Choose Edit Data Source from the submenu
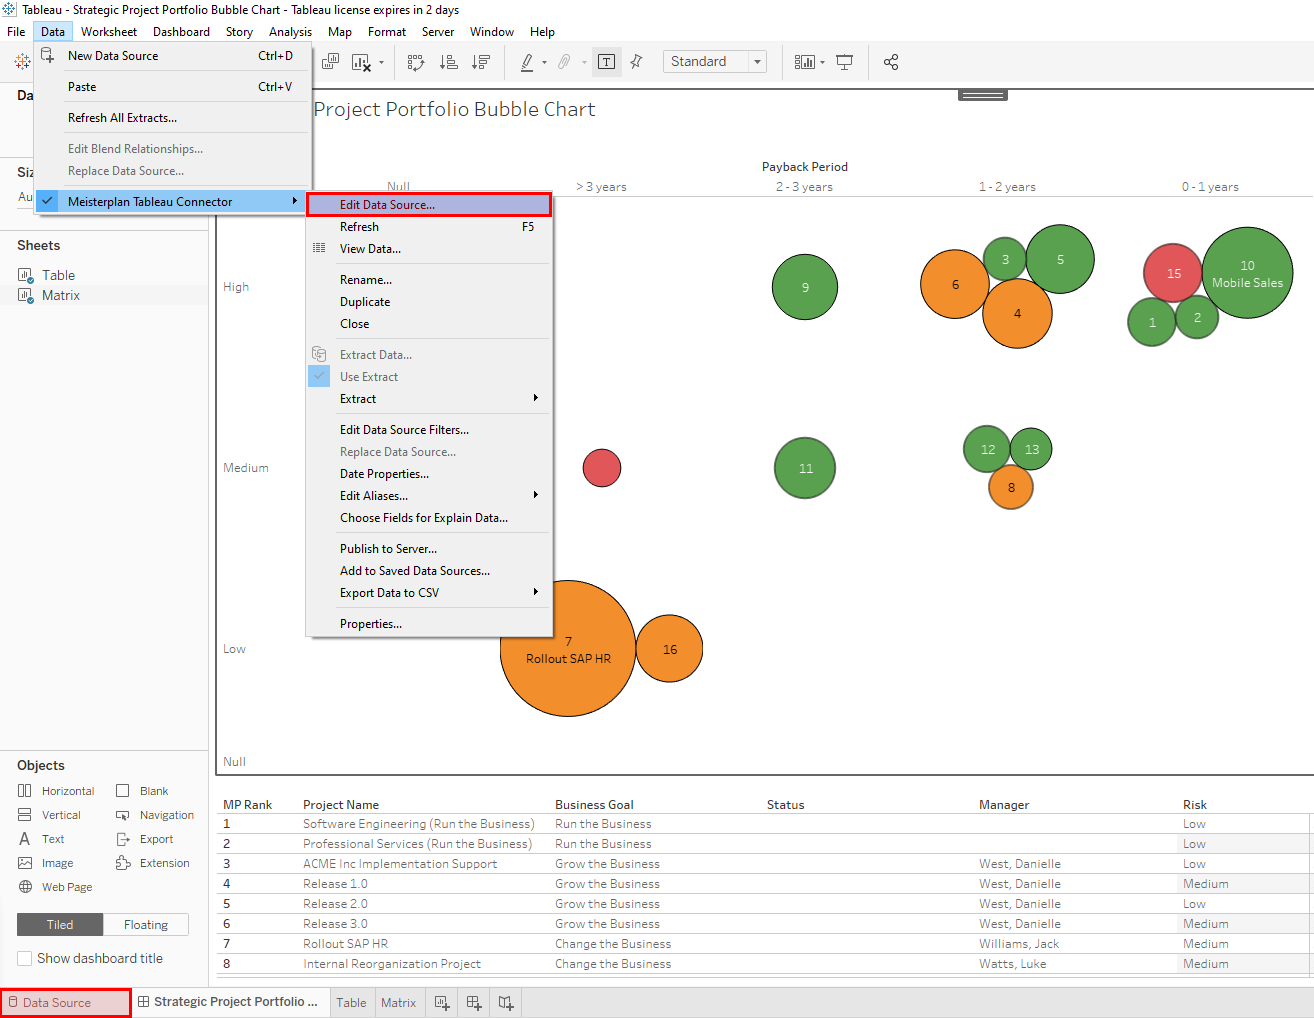The height and width of the screenshot is (1018, 1314). (387, 205)
